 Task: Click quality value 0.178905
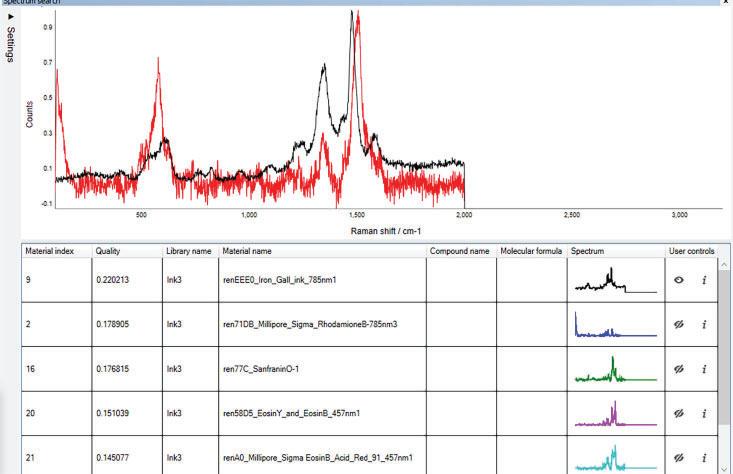coord(113,324)
